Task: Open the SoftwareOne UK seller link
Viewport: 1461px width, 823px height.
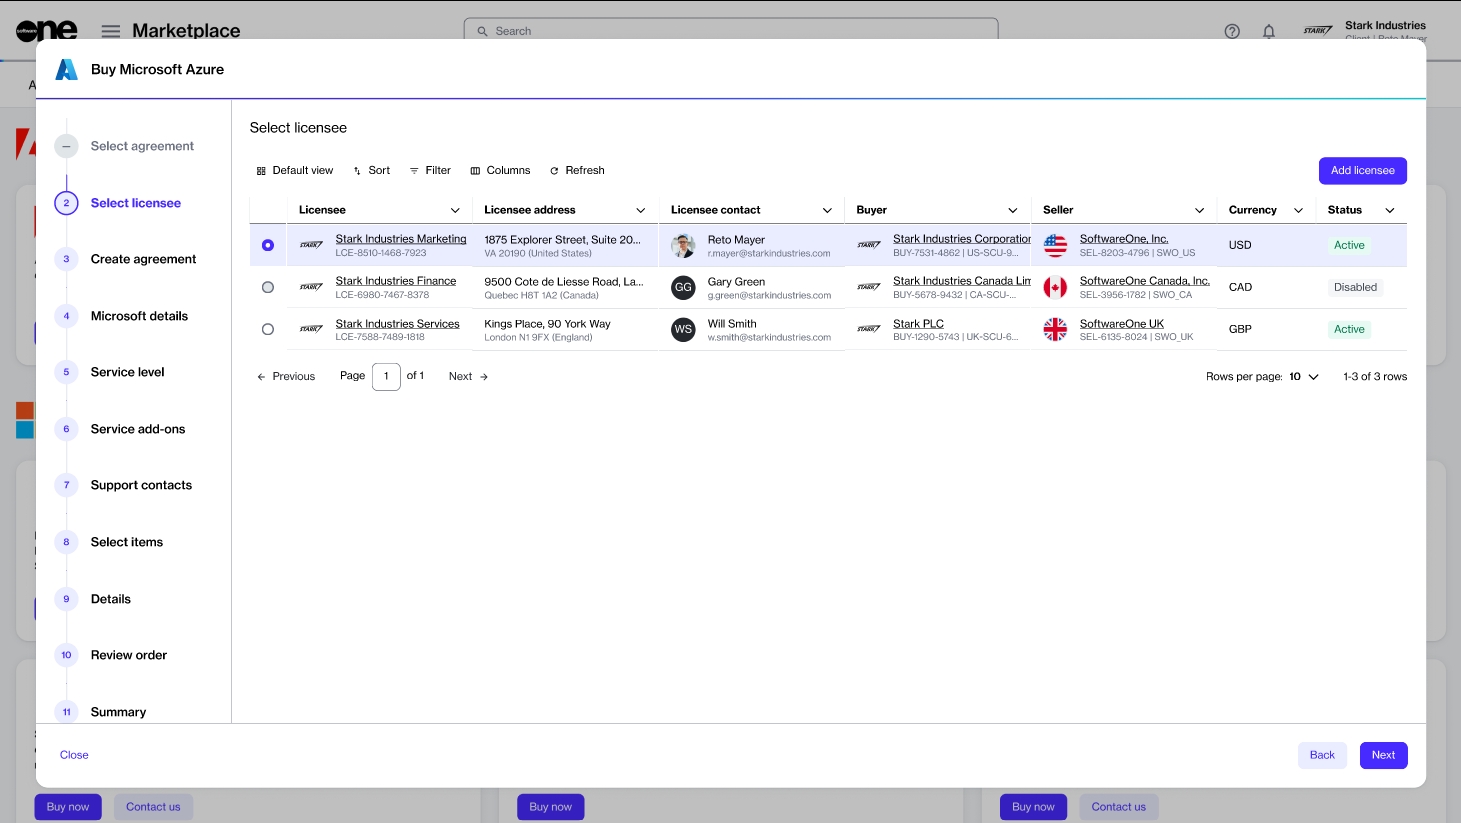Action: pos(1121,324)
